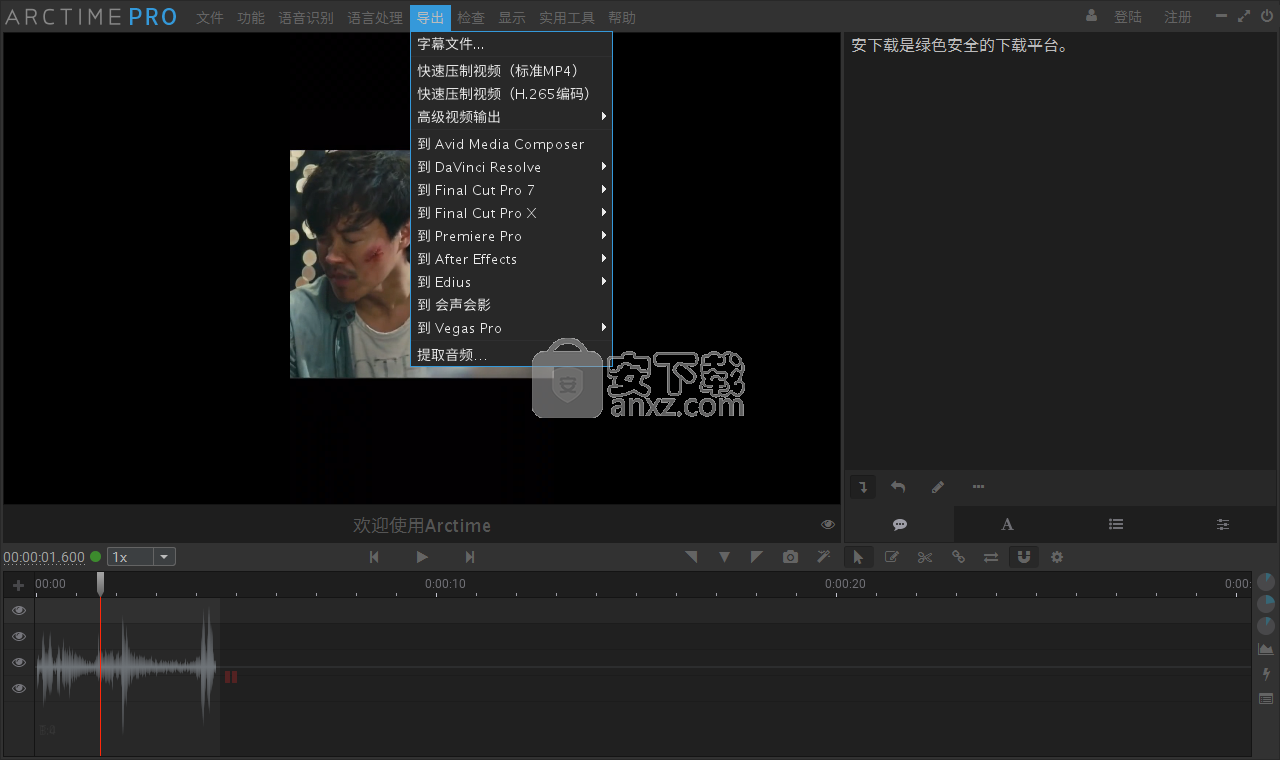The width and height of the screenshot is (1280, 760).
Task: Expand the 到 Edius submenu
Action: pos(511,282)
